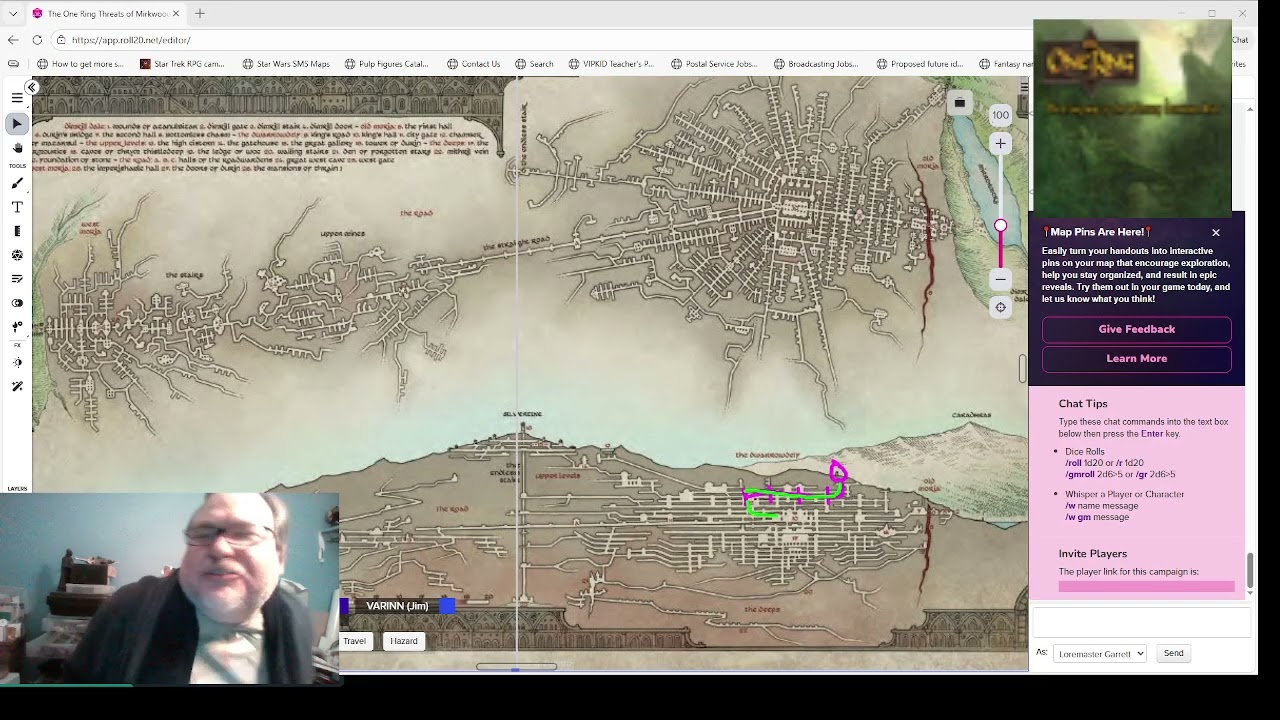Open the browser tab search chevron
Screen dimensions: 1280x720
tap(13, 14)
